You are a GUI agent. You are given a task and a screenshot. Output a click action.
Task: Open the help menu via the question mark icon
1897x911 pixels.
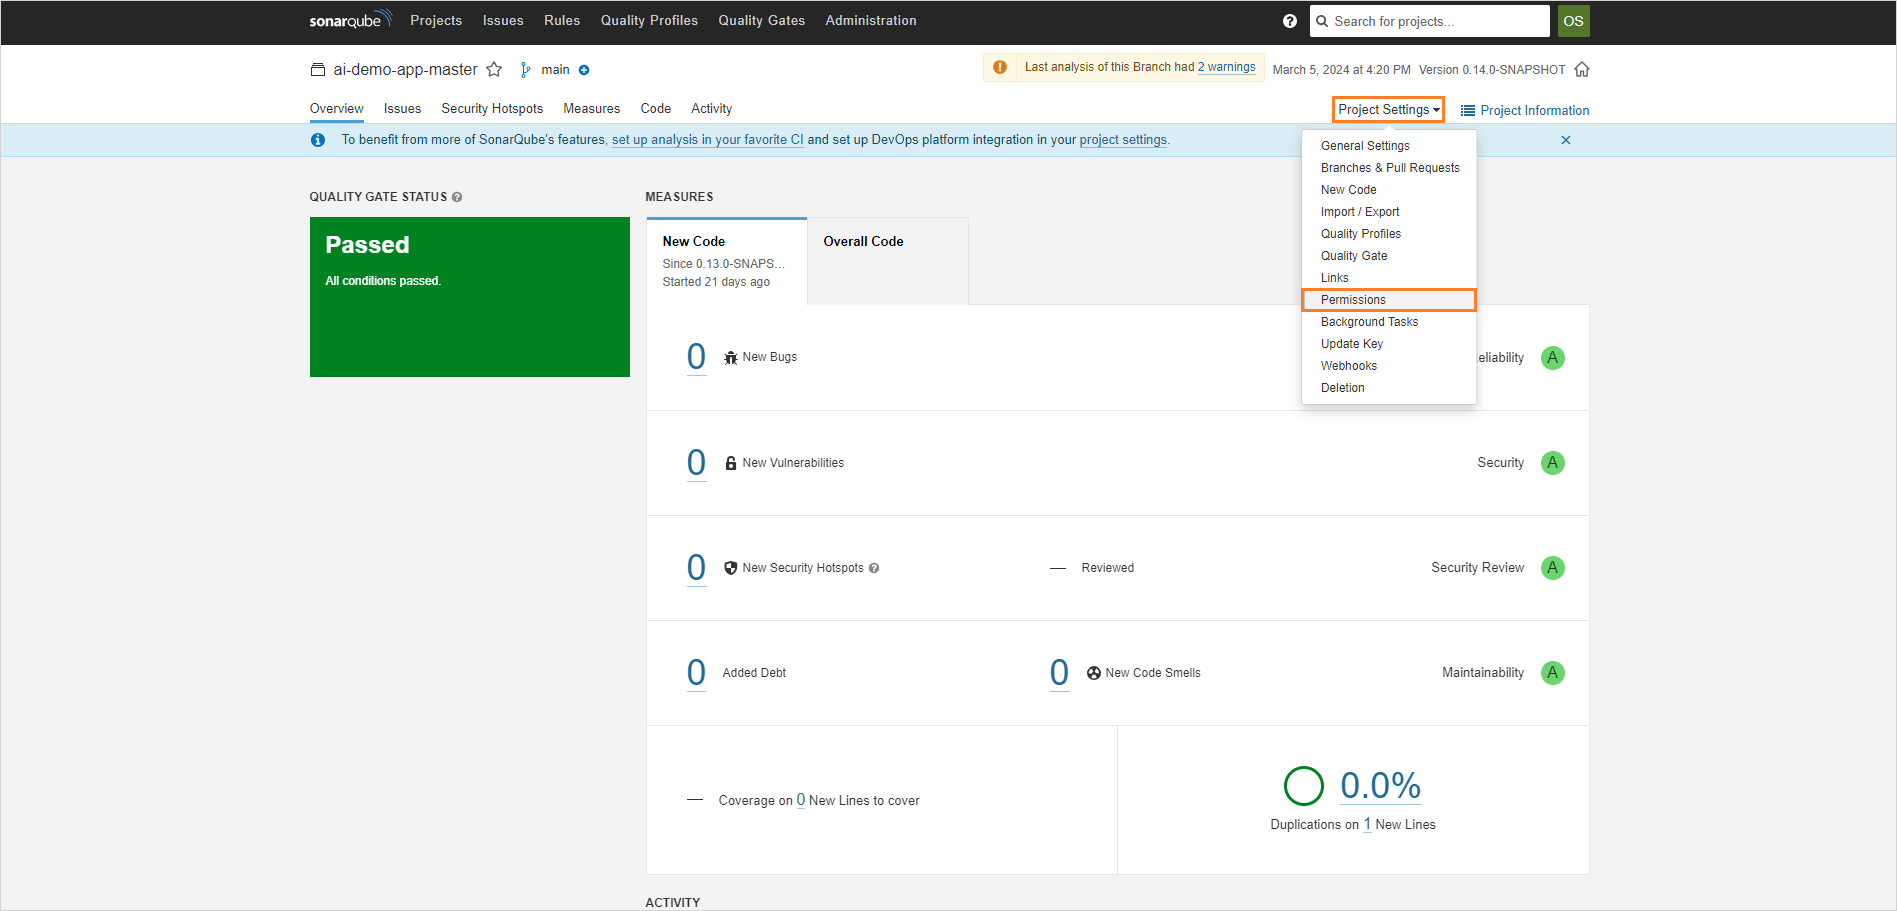coord(1289,20)
